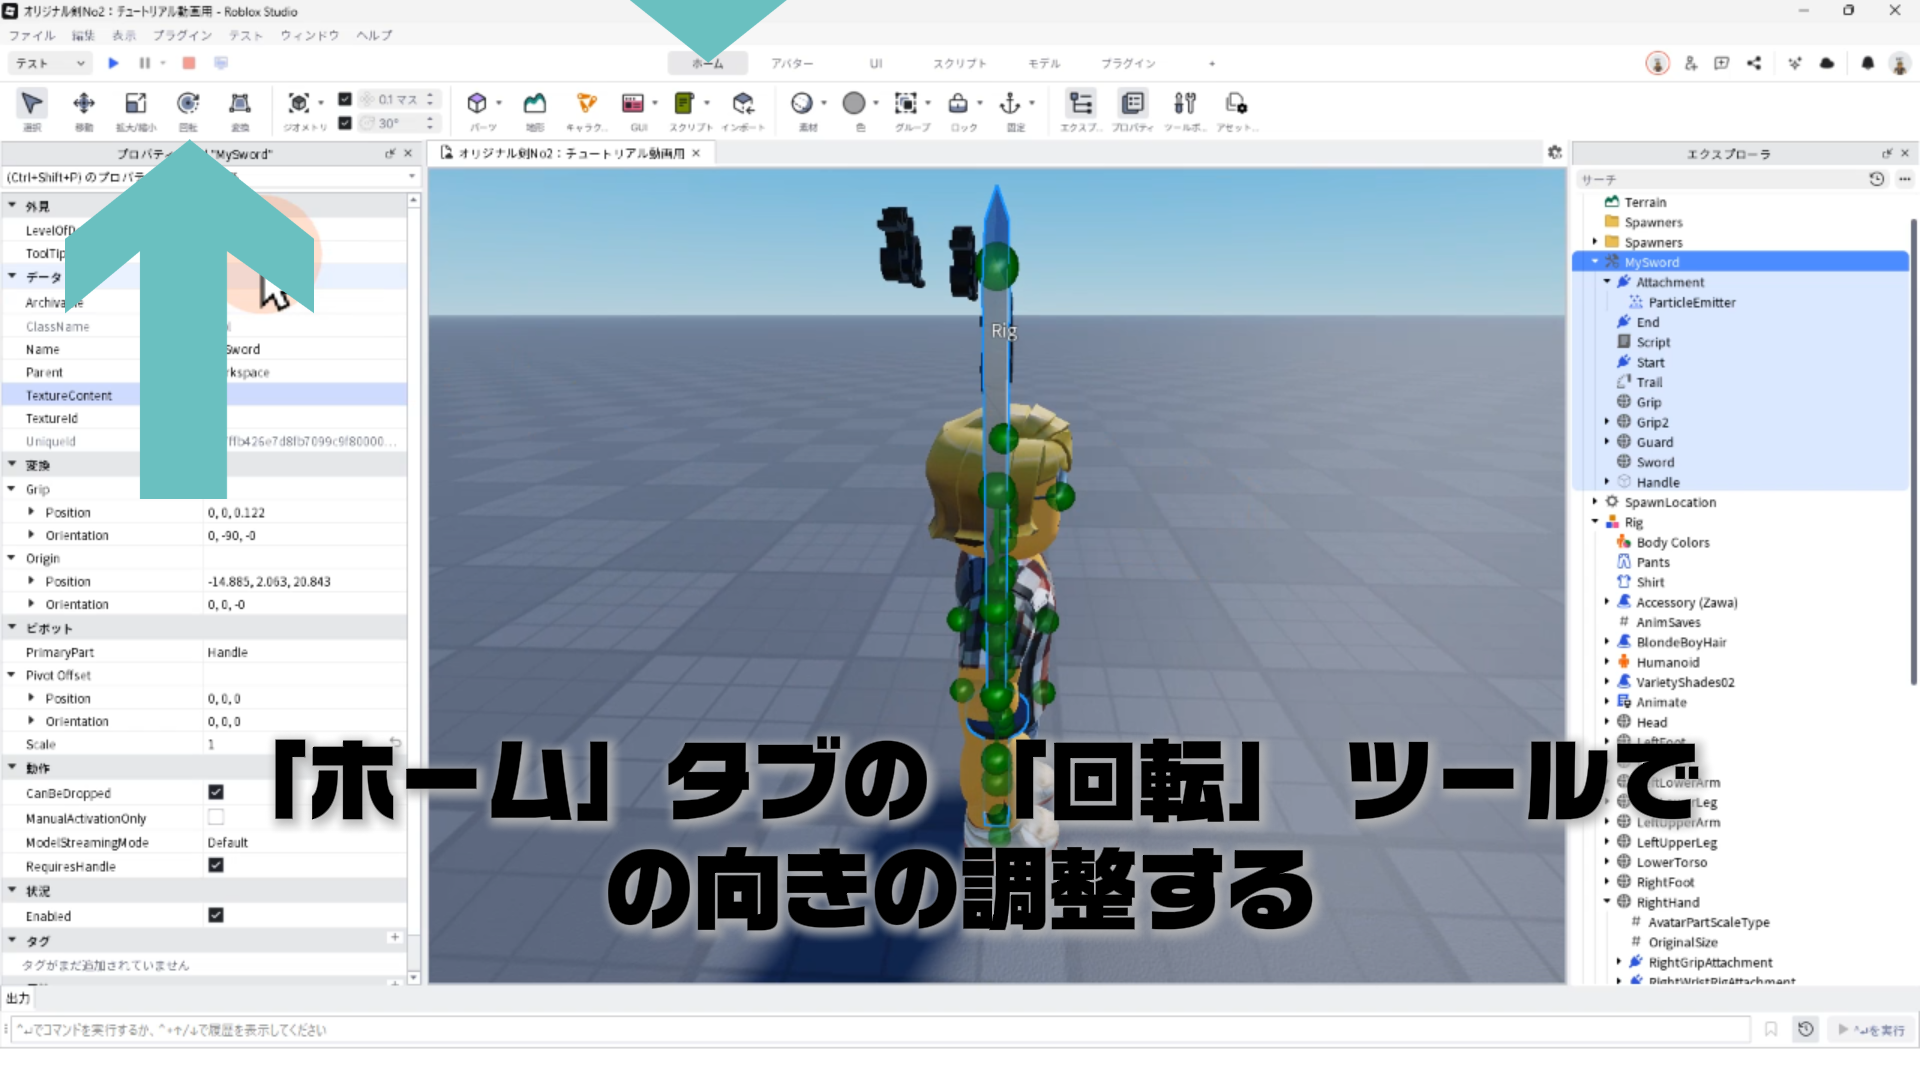The height and width of the screenshot is (1080, 1920).
Task: Uncheck the RequiresHandle checkbox
Action: pos(215,865)
